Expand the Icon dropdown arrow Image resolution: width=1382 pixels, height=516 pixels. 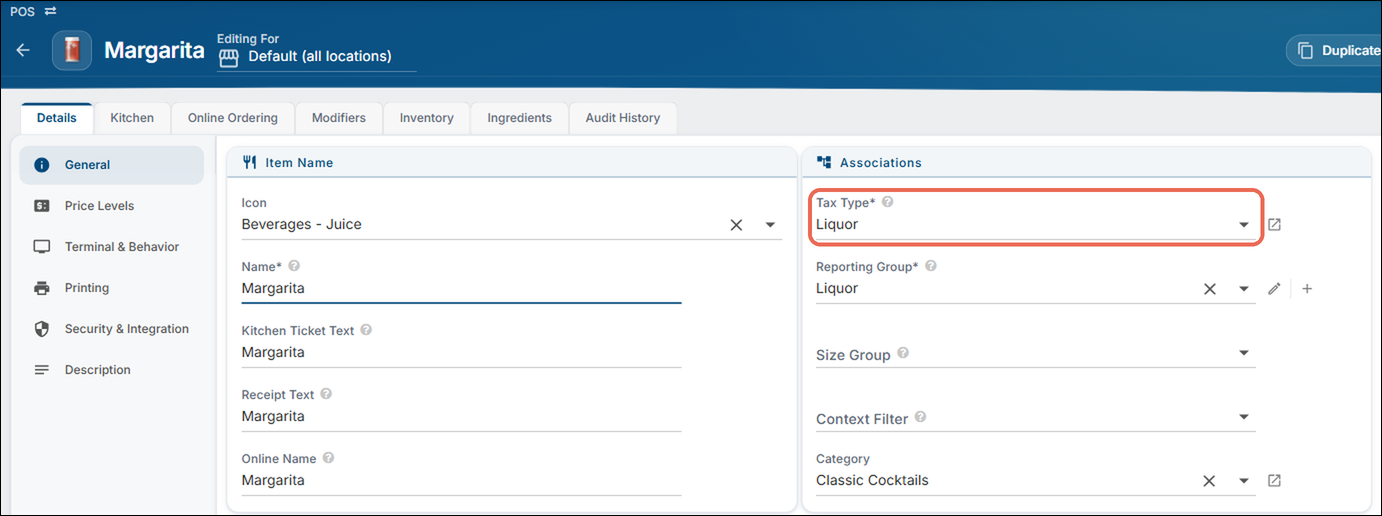(x=770, y=225)
